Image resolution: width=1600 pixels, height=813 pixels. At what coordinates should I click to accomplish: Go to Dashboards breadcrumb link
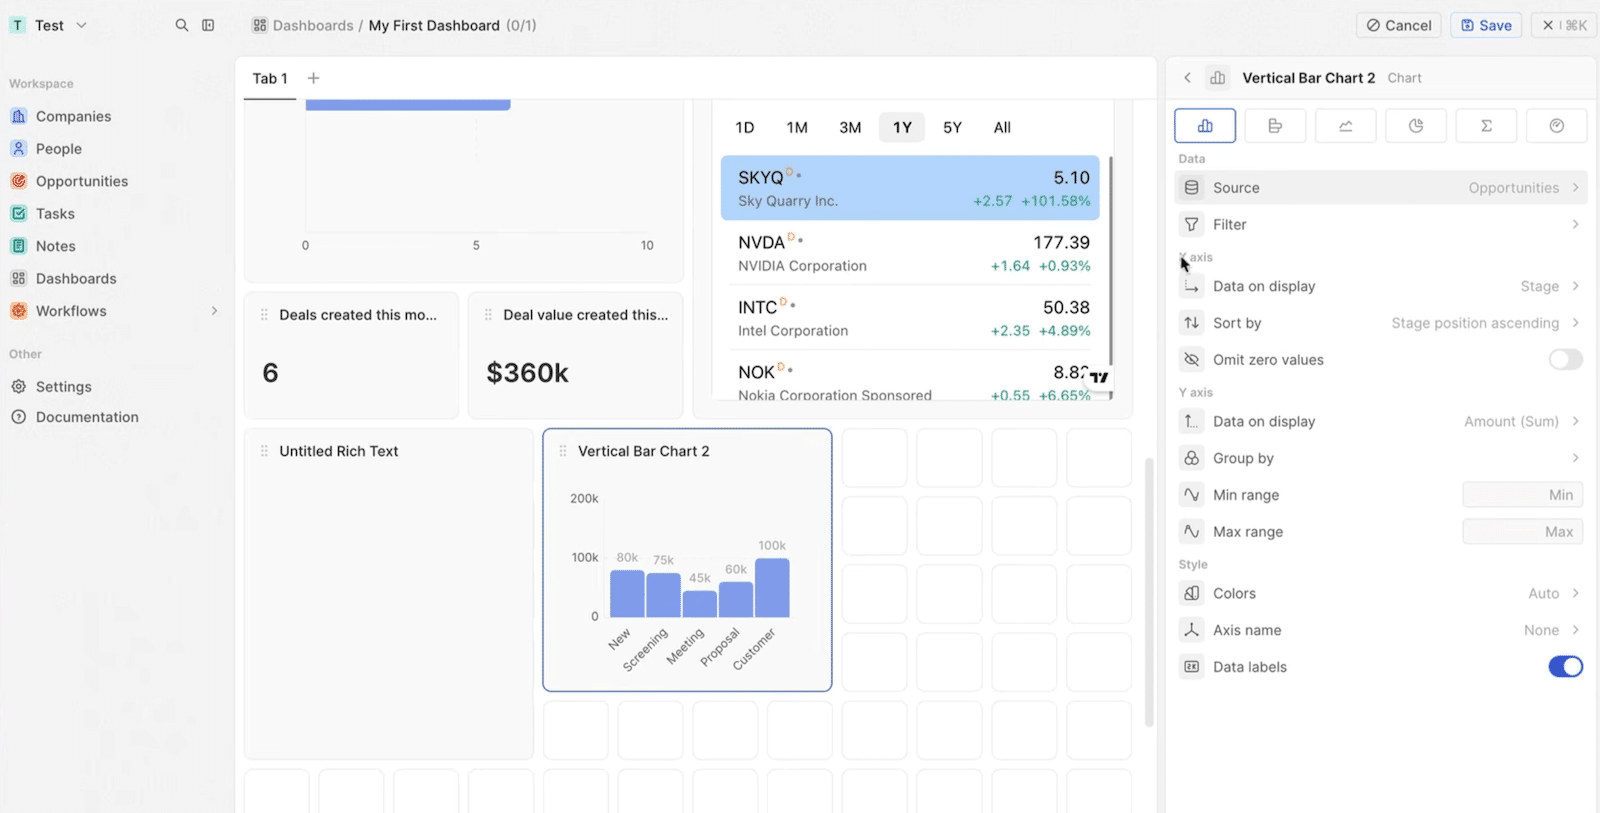(313, 25)
